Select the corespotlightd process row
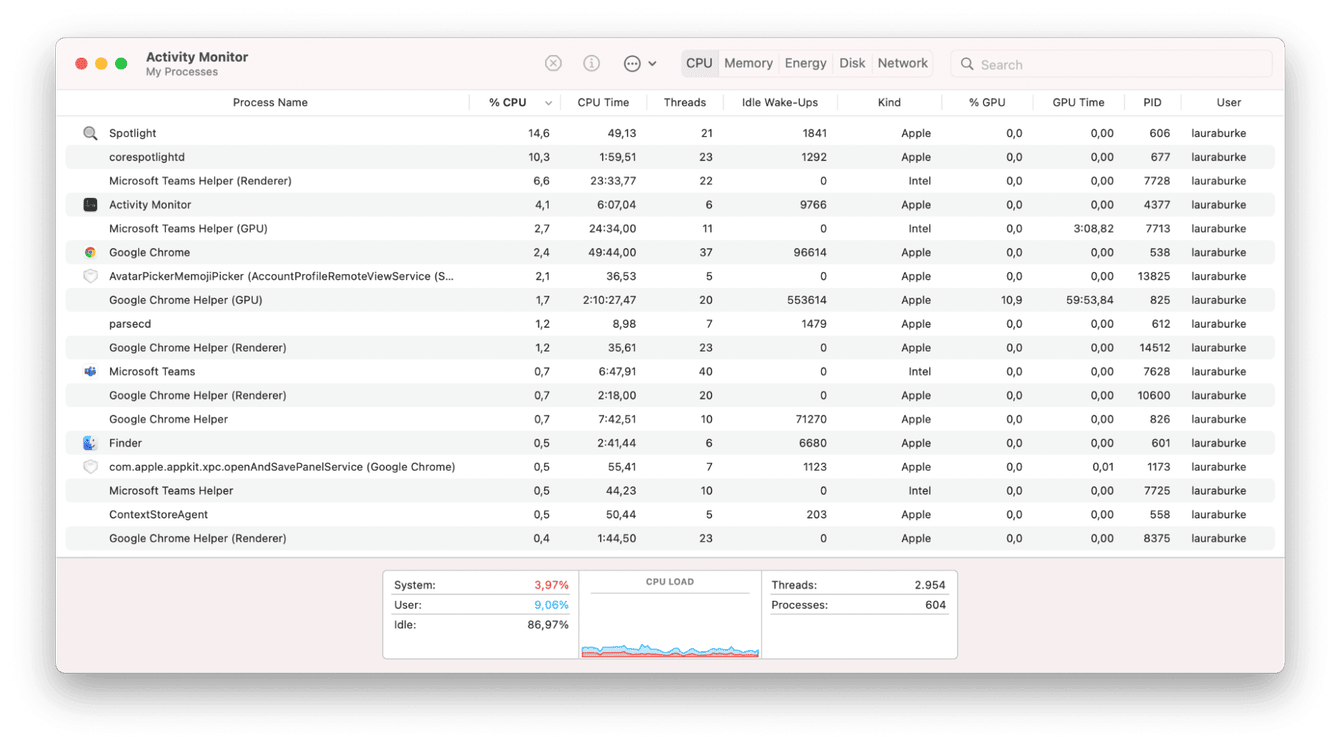The image size is (1340, 747). 300,156
